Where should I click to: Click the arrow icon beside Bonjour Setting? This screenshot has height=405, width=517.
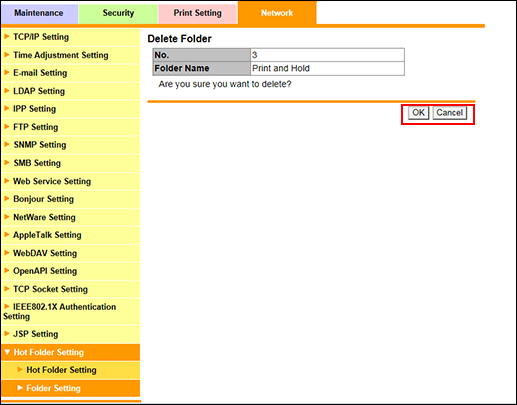7,199
